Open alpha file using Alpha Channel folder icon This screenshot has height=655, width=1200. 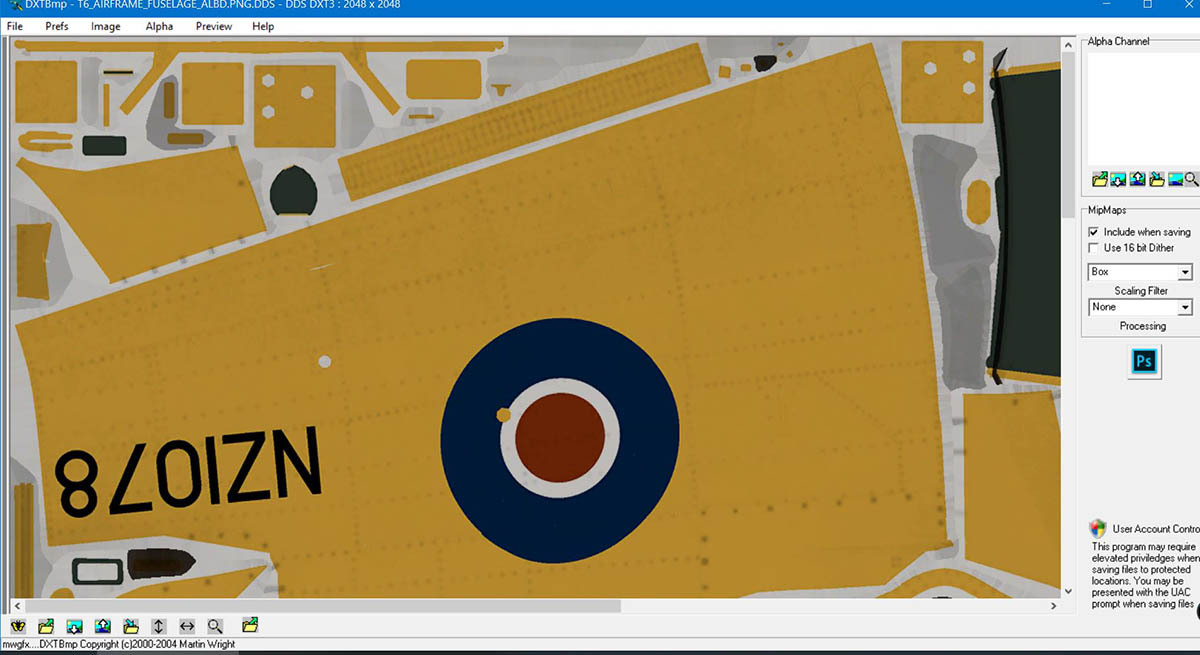[x=1100, y=179]
